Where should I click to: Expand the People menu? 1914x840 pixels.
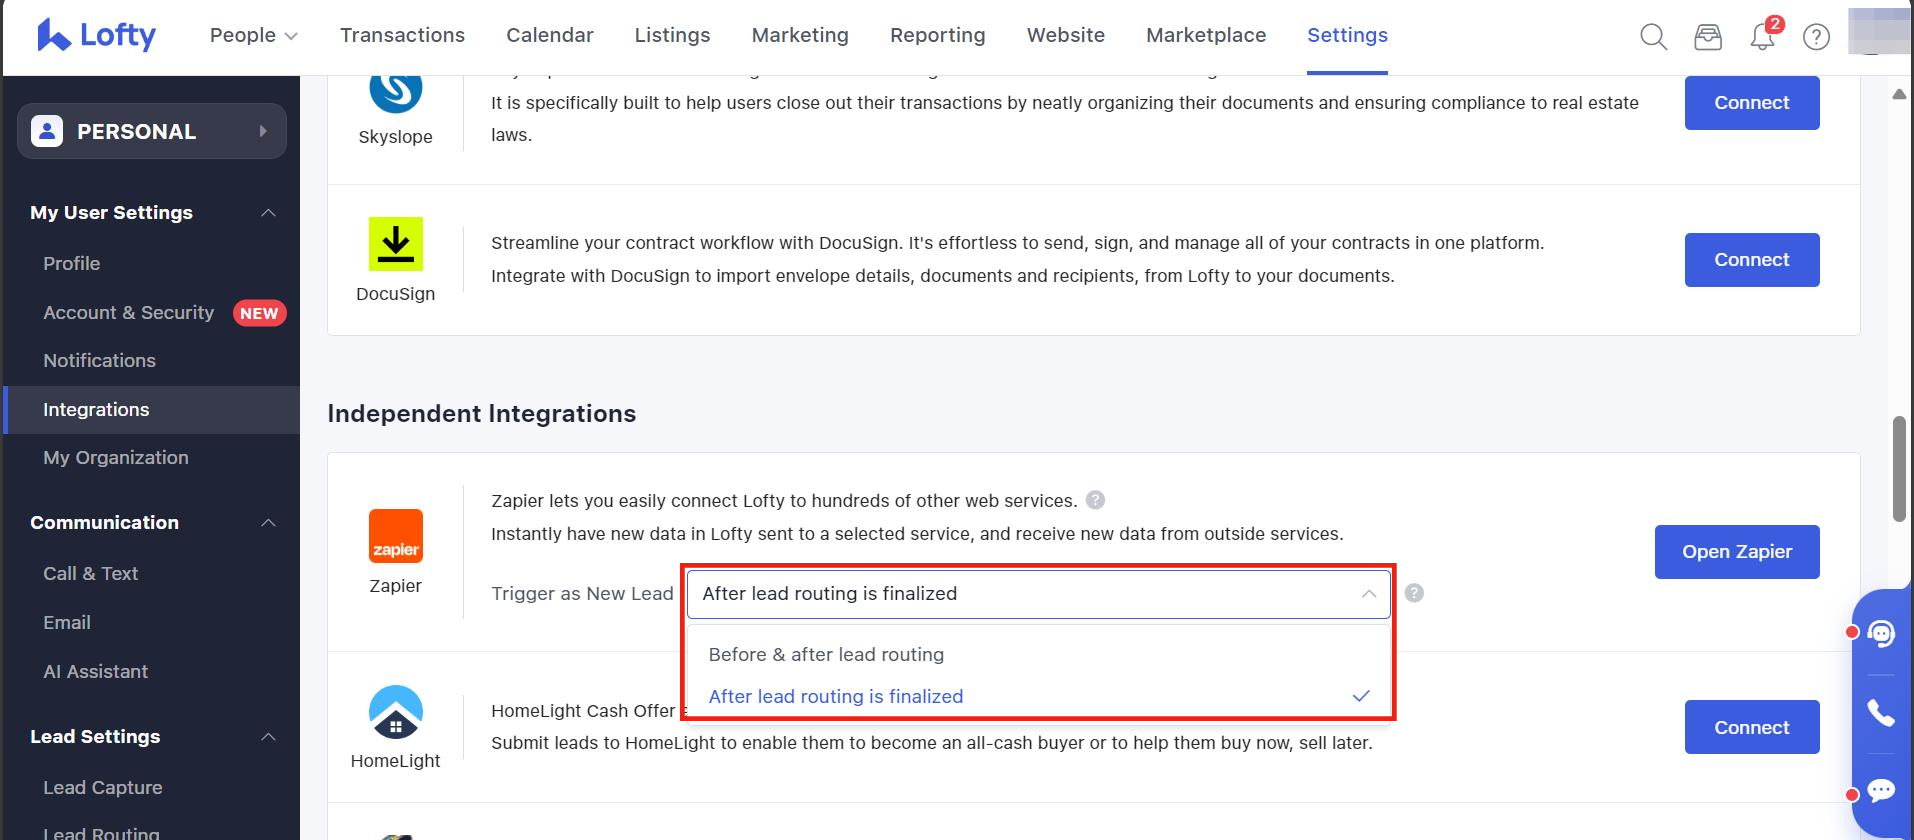[253, 35]
